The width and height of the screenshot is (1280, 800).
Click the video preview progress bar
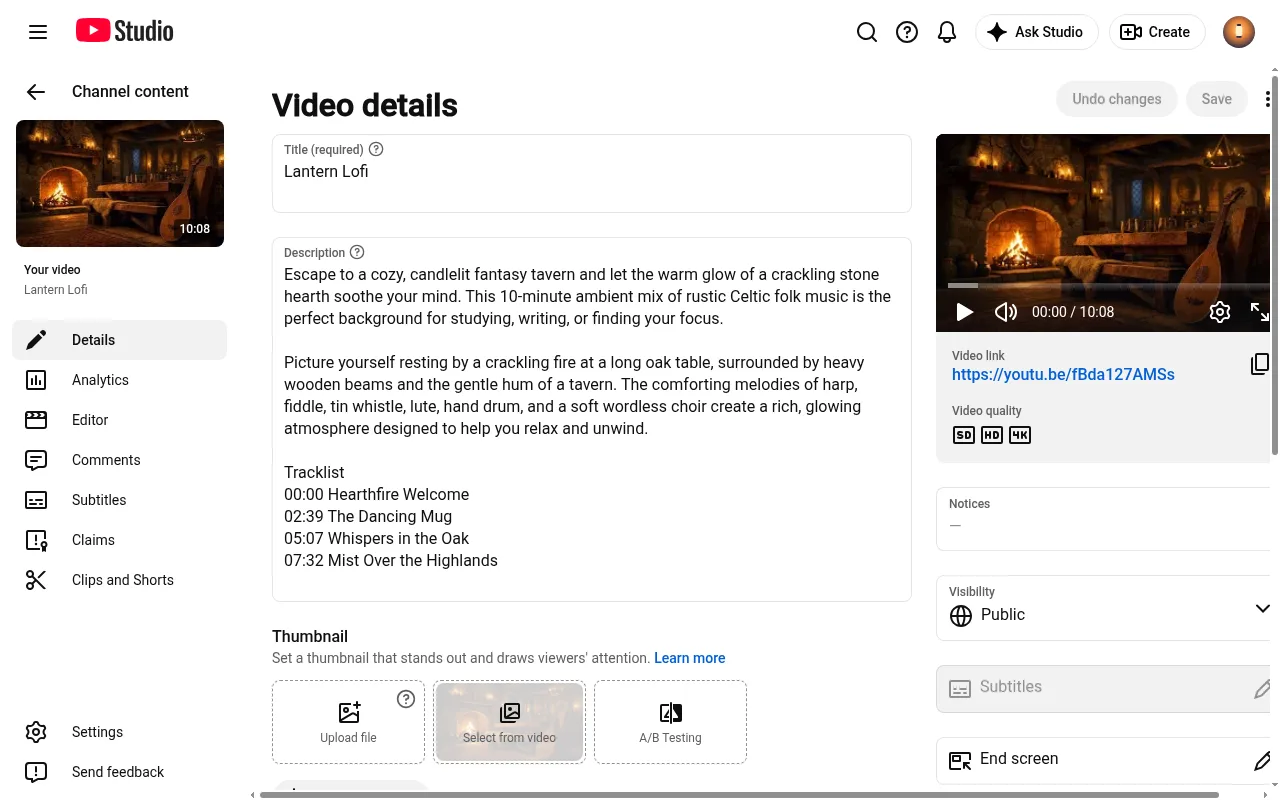[x=1108, y=286]
